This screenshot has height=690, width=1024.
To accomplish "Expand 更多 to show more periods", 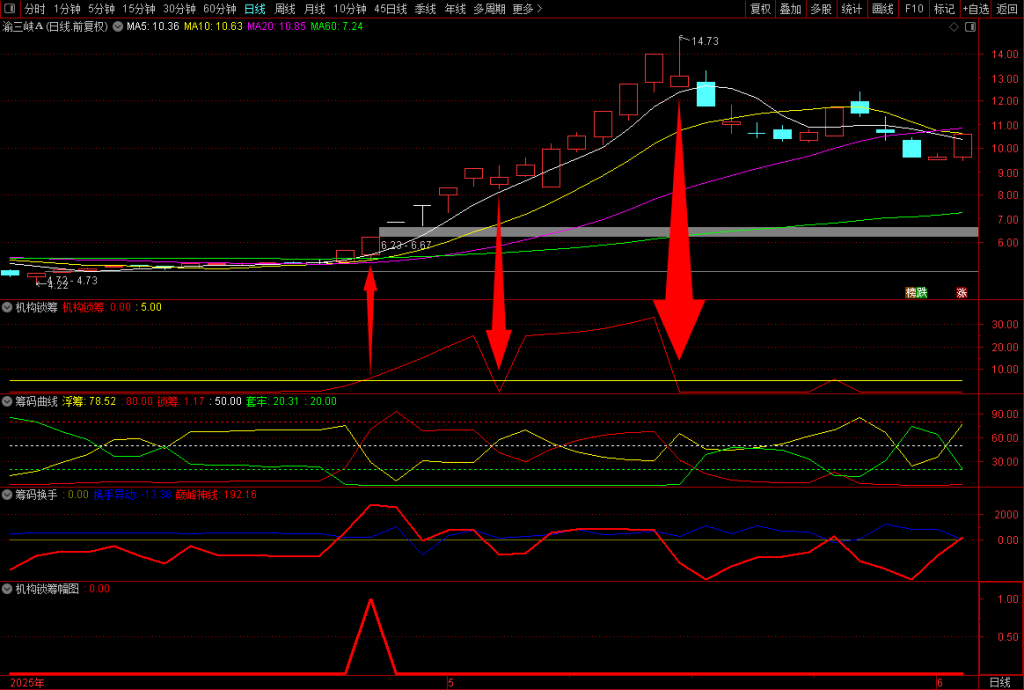I will pos(527,9).
